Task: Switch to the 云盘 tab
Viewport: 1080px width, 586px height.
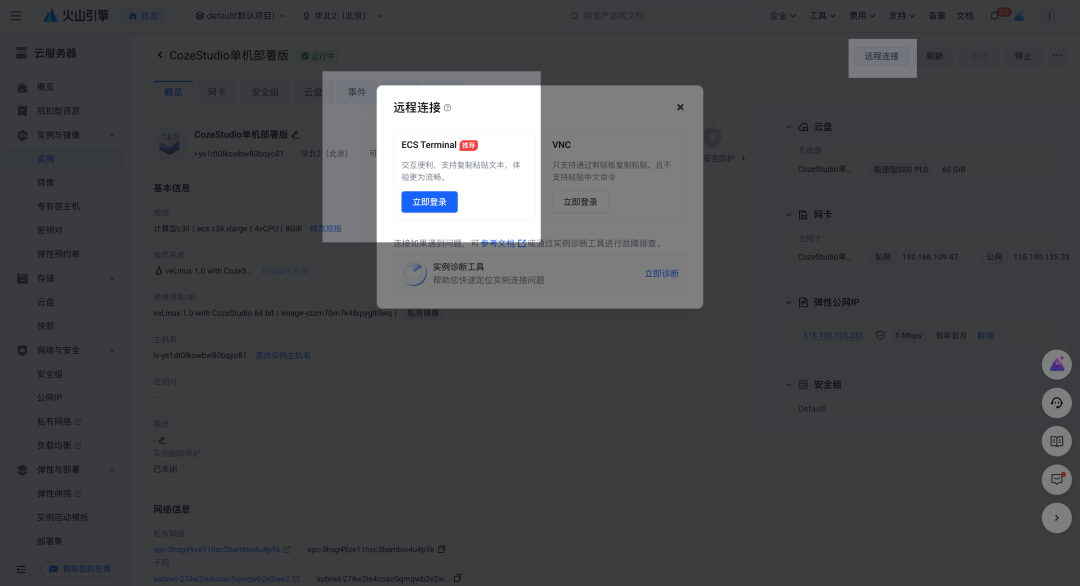Action: click(x=313, y=92)
